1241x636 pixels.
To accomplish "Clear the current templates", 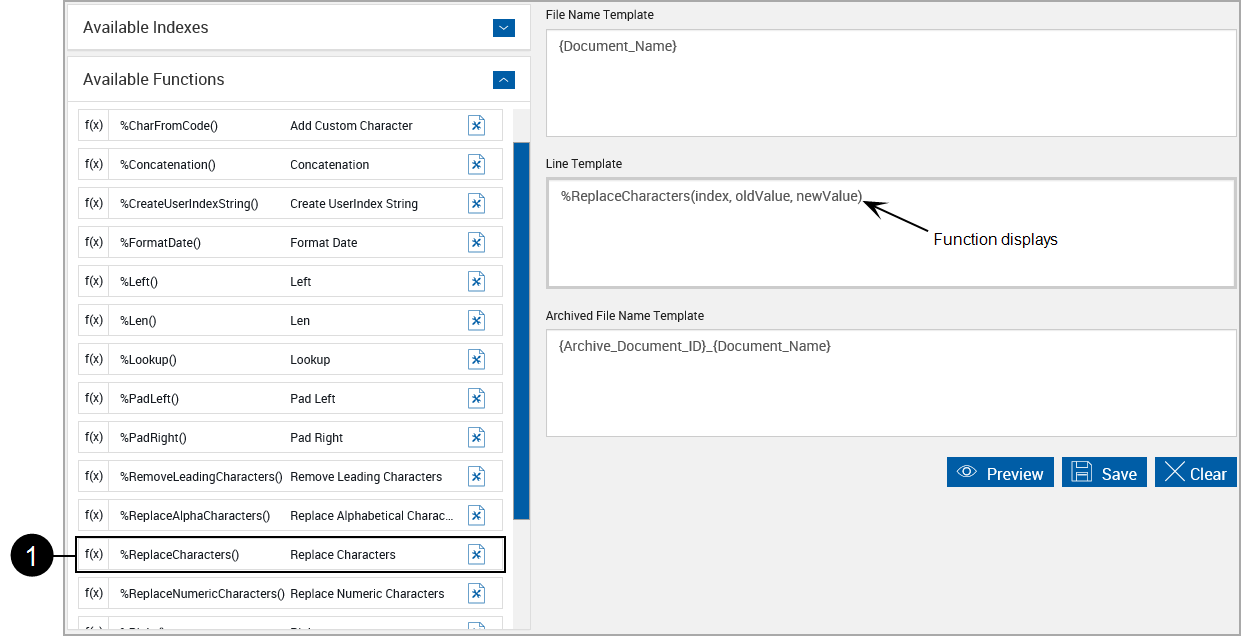I will pos(1195,473).
